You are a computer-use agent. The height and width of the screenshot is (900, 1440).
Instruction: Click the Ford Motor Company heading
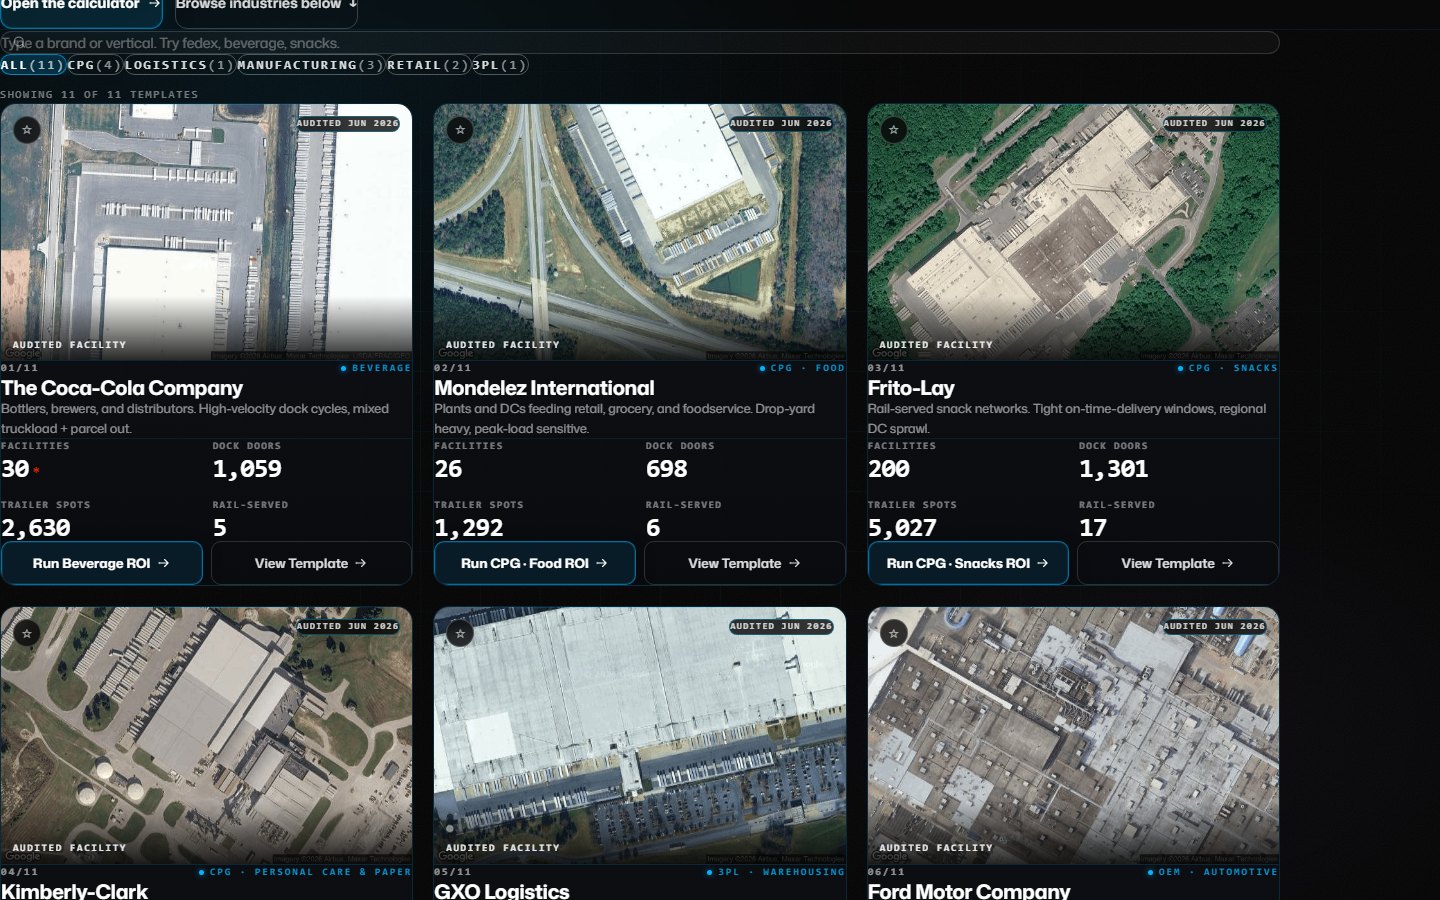pyautogui.click(x=969, y=890)
